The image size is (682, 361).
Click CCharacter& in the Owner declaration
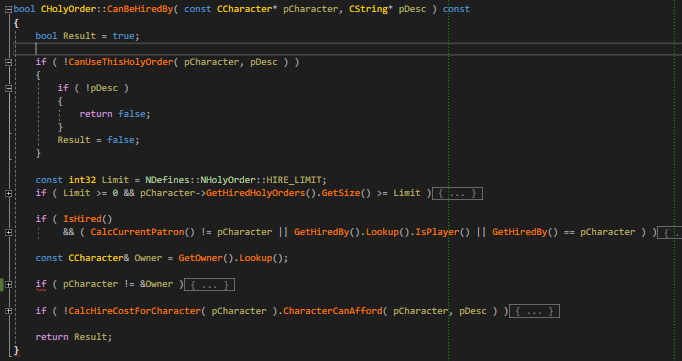click(99, 258)
